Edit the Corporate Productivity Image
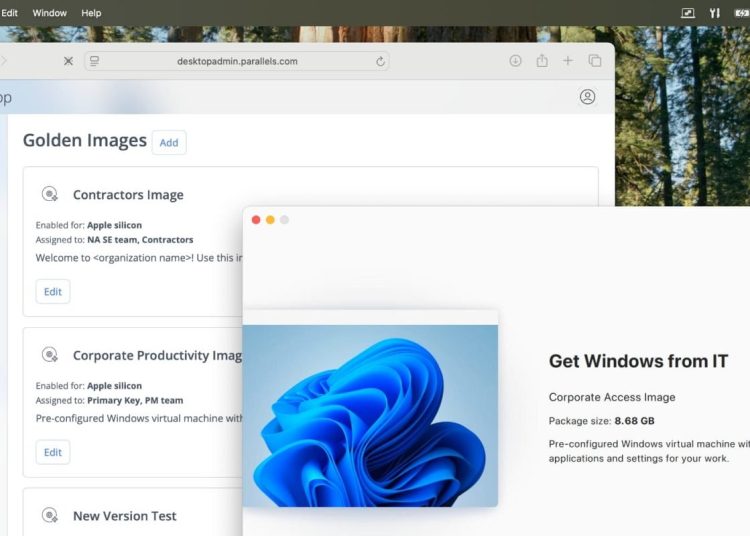This screenshot has height=536, width=750. point(53,452)
